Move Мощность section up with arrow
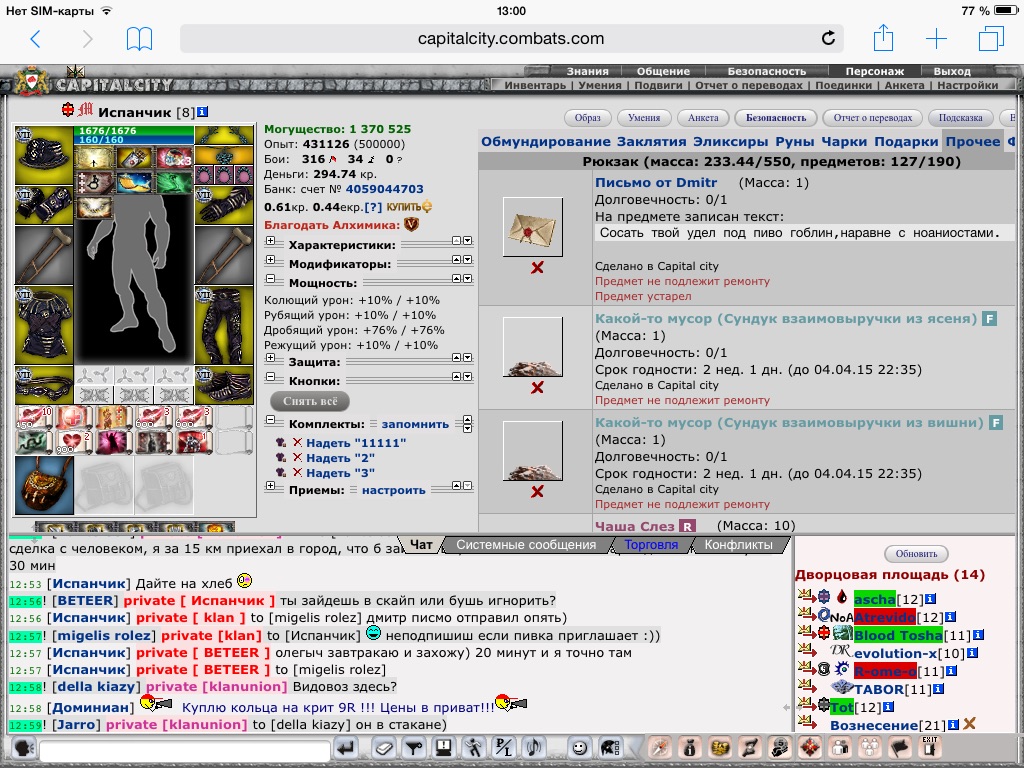1024x768 pixels. [456, 279]
